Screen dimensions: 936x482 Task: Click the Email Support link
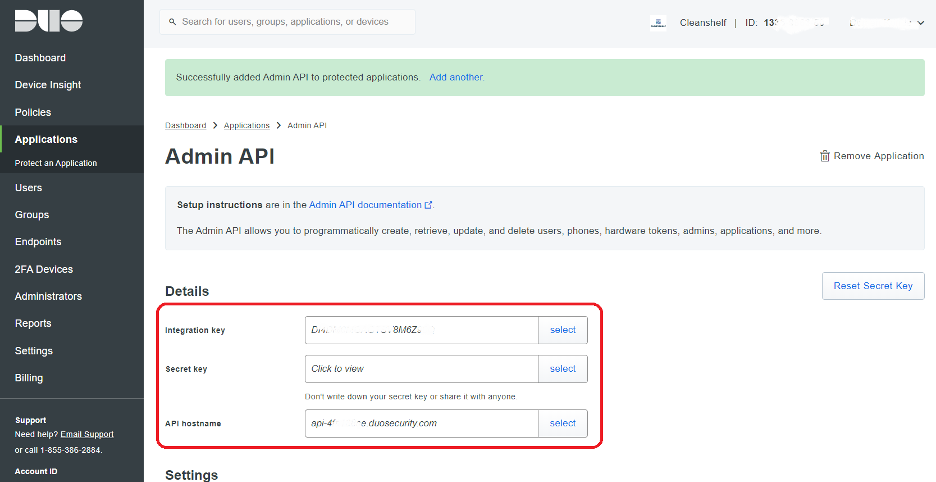[87, 434]
